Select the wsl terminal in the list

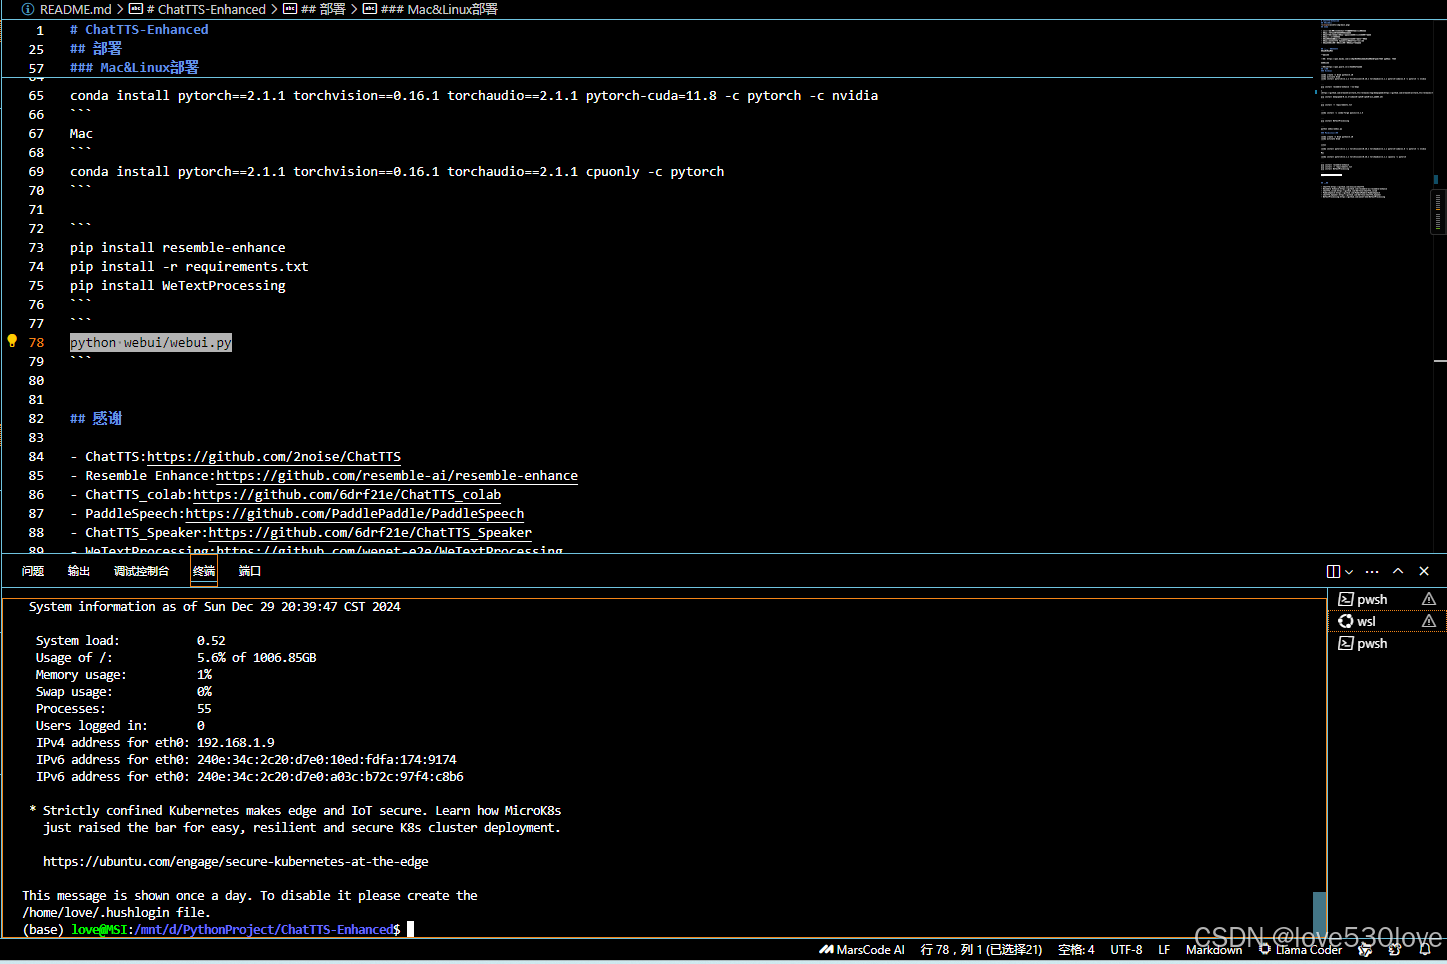[x=1387, y=621]
